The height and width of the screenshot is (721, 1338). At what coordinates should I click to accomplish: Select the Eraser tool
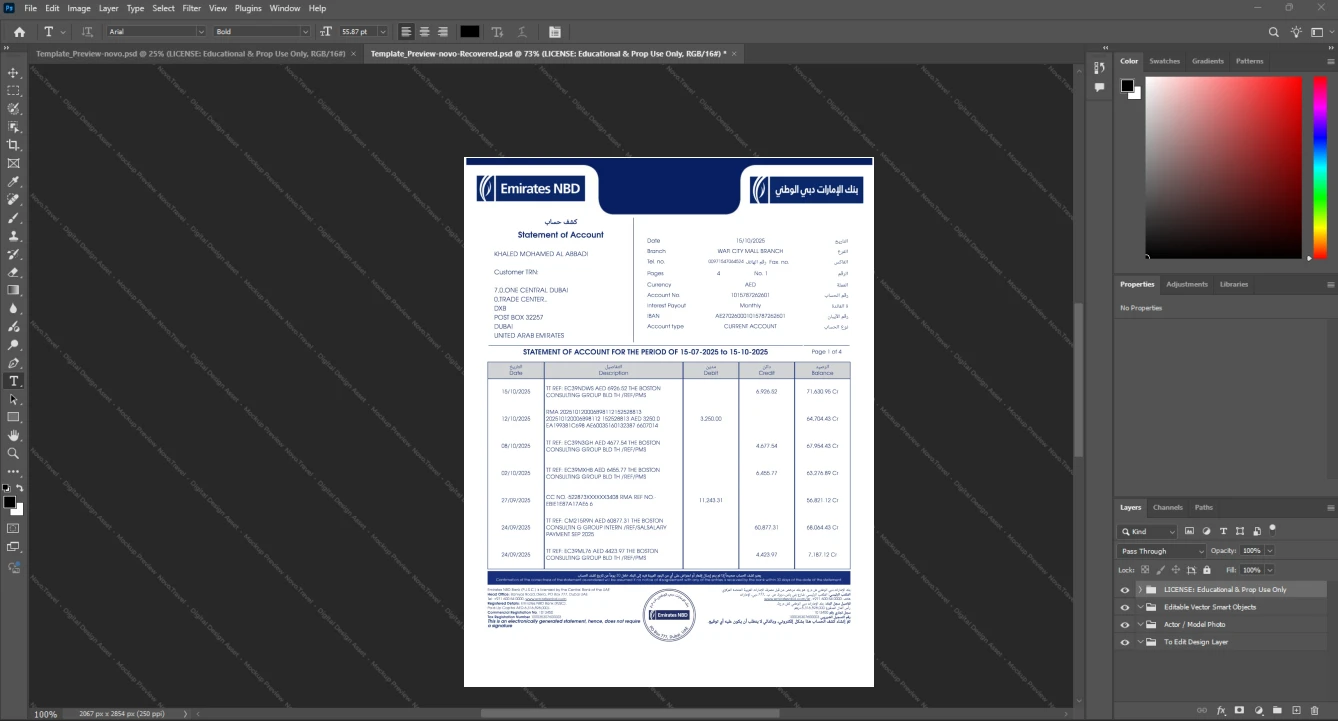click(x=14, y=272)
